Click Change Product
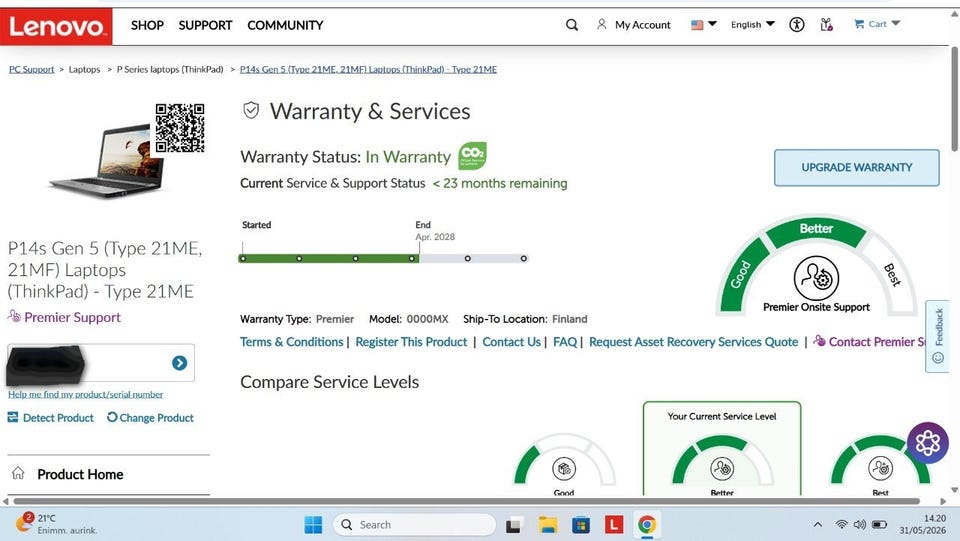Image resolution: width=960 pixels, height=541 pixels. 151,418
